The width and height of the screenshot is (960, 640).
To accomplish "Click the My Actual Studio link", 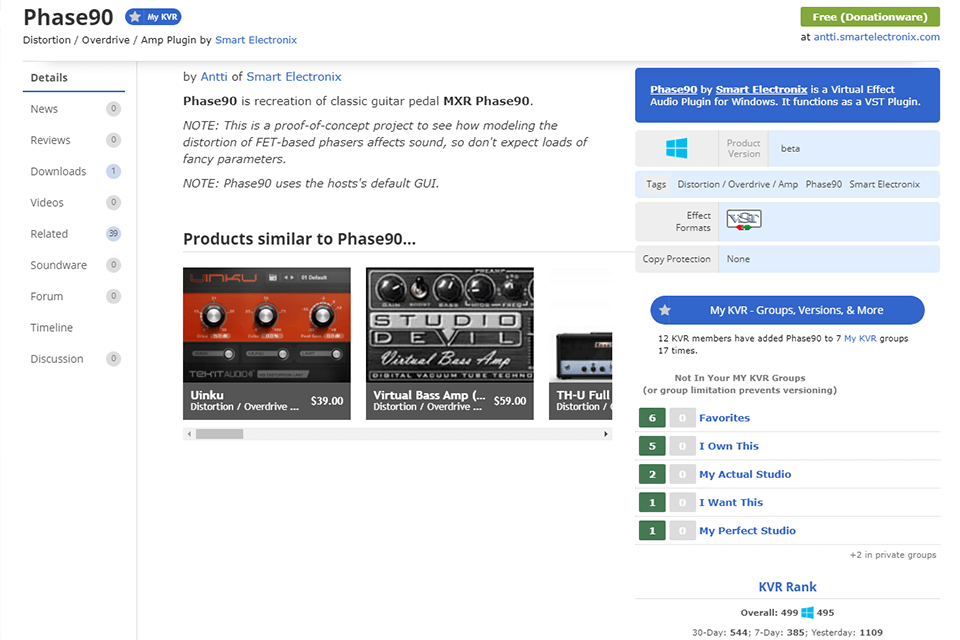I will point(744,474).
